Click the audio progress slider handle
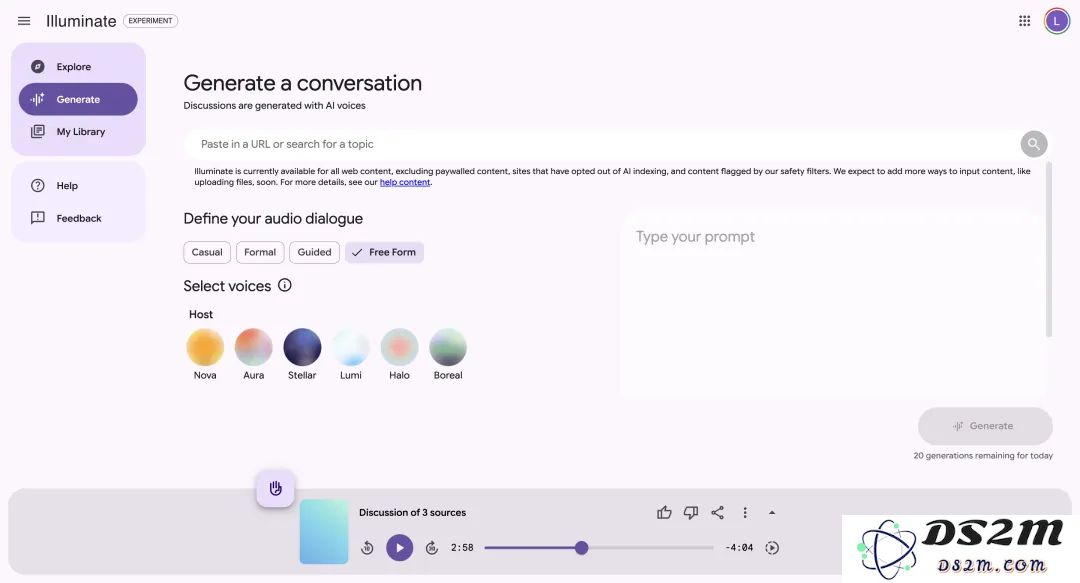 pos(581,548)
